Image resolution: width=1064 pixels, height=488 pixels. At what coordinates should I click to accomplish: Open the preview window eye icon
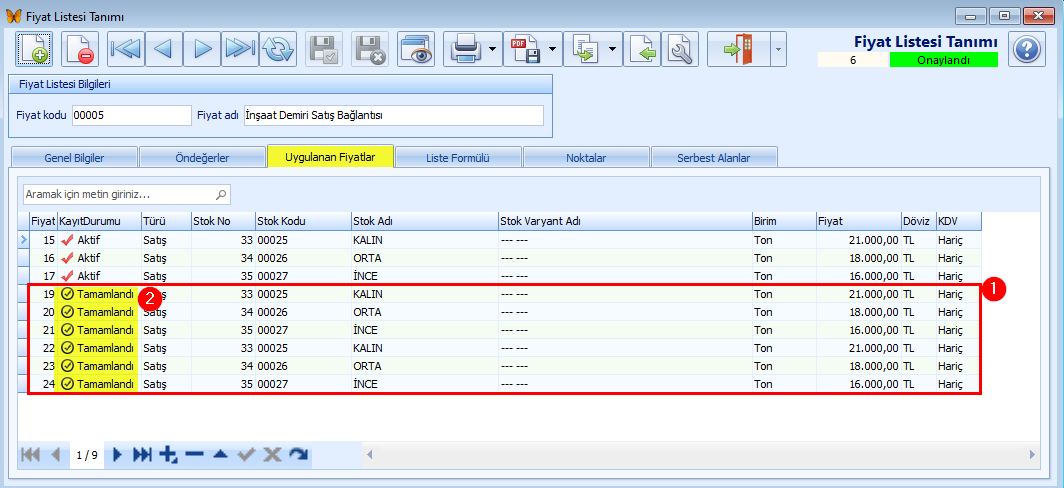coord(416,49)
